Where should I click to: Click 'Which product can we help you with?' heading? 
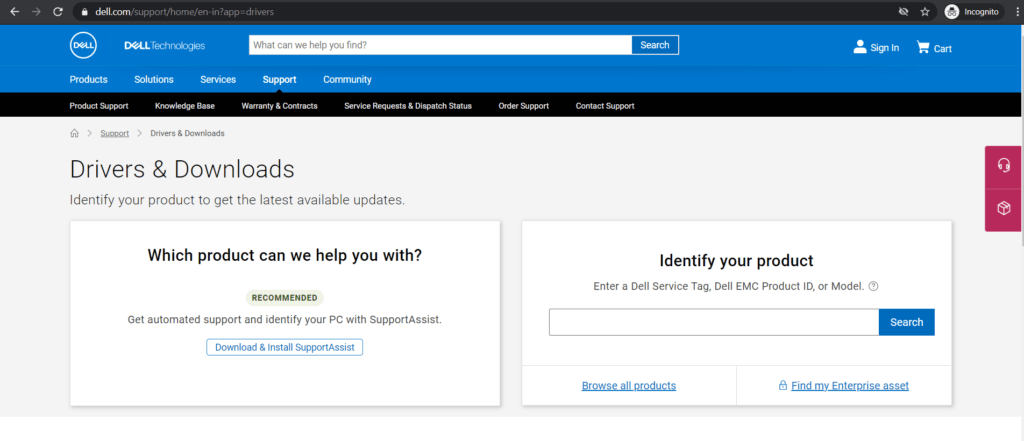(x=285, y=255)
